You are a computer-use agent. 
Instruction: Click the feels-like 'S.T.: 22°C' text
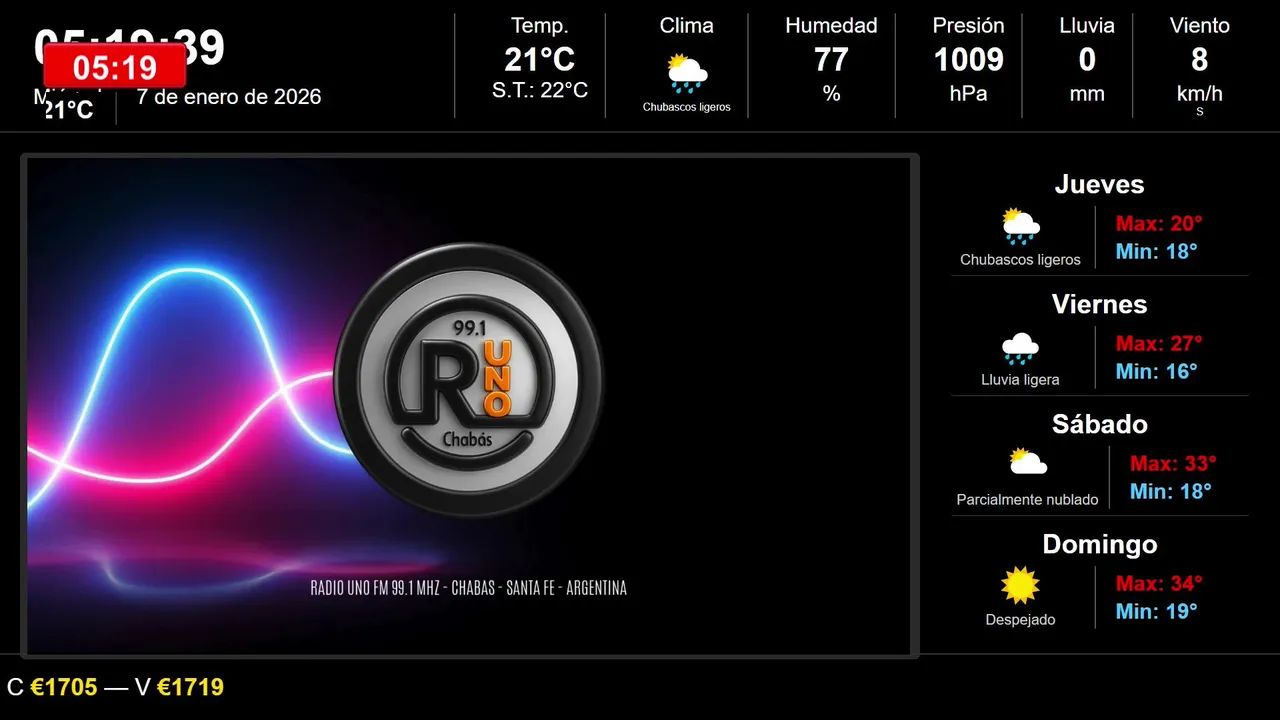[x=540, y=91]
